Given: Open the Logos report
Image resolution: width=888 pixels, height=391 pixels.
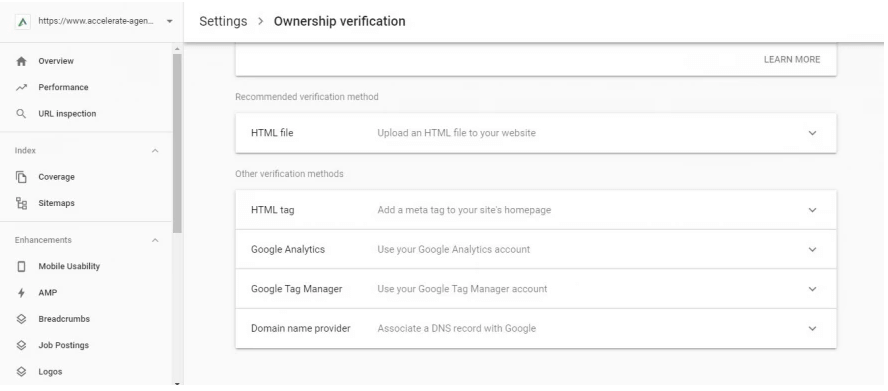Looking at the screenshot, I should (x=50, y=372).
